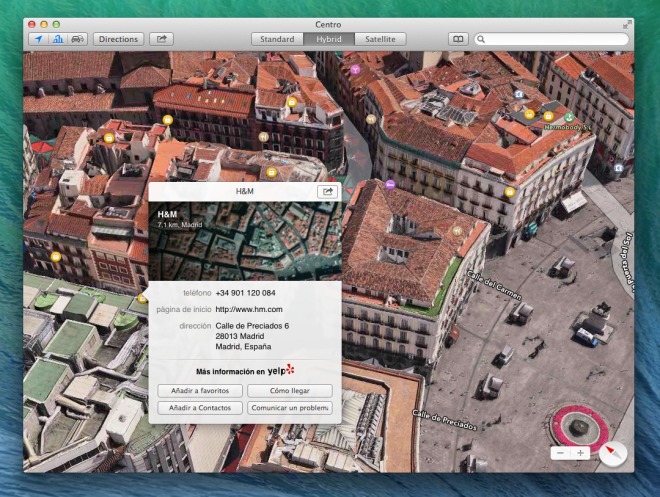Image resolution: width=660 pixels, height=497 pixels.
Task: Click the green Hermobody pin
Action: tap(569, 117)
